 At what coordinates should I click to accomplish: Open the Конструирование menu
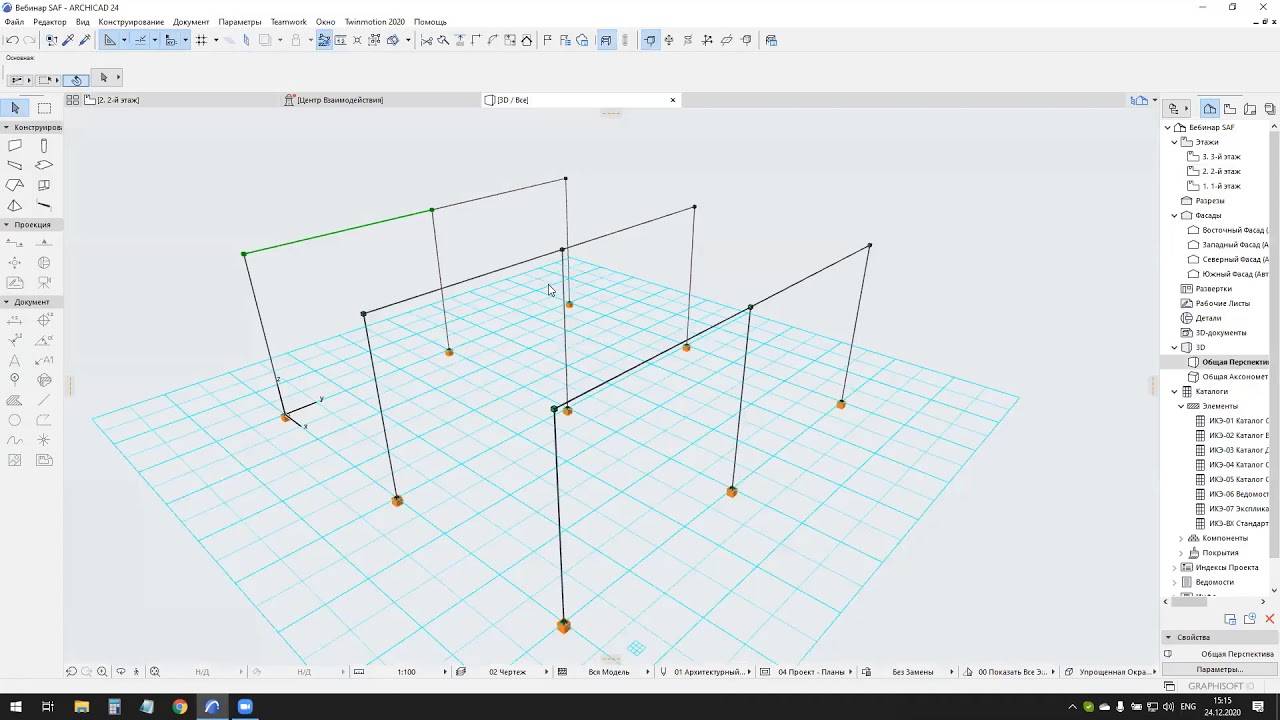tap(131, 22)
